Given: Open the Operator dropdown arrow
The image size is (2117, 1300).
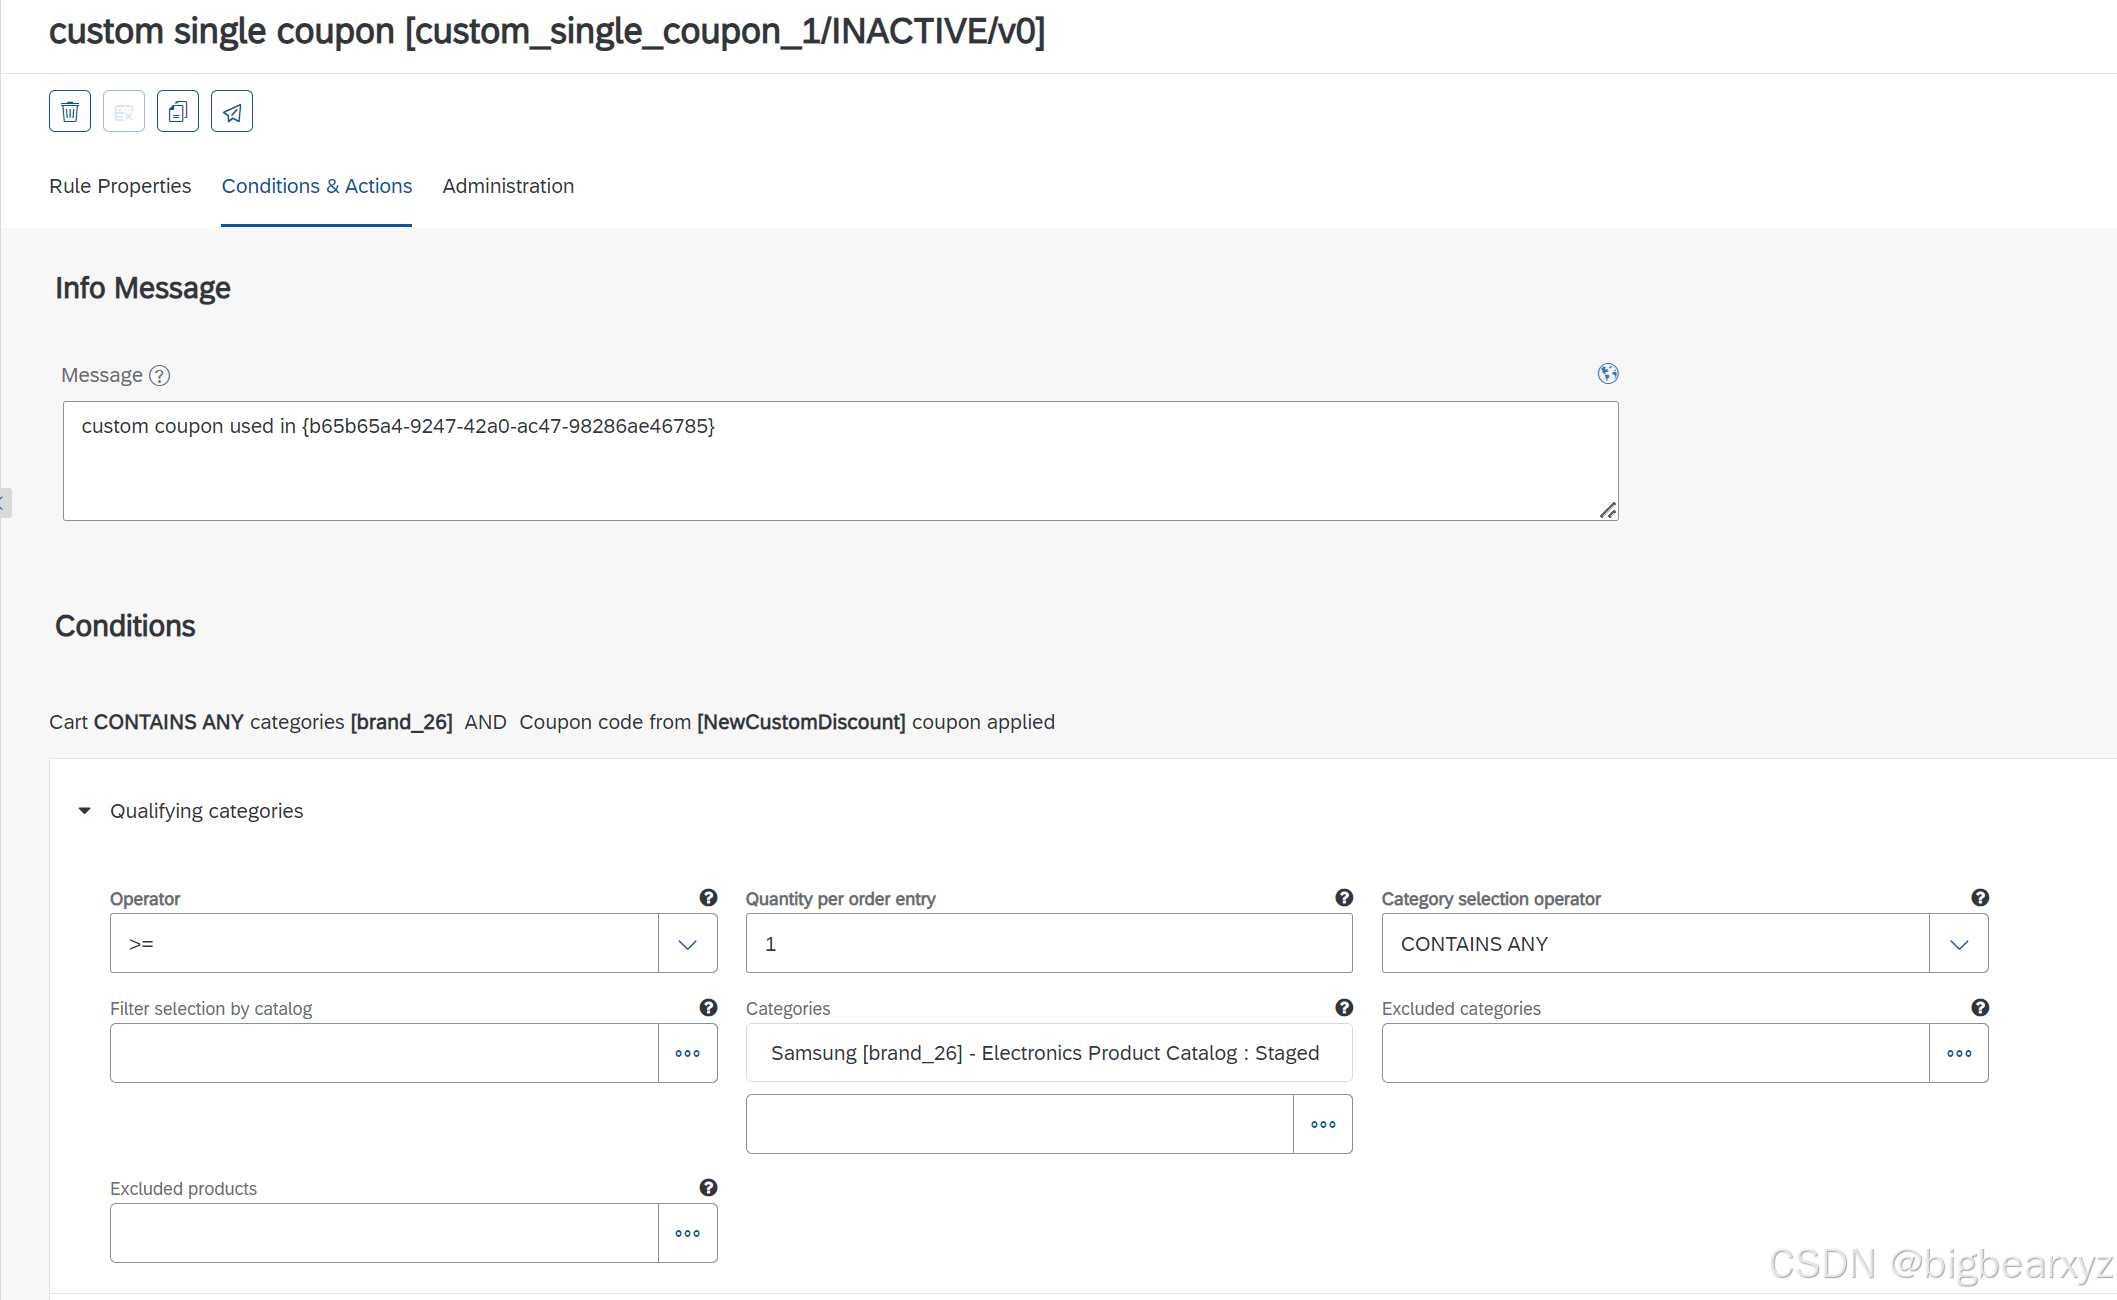Looking at the screenshot, I should pos(687,944).
